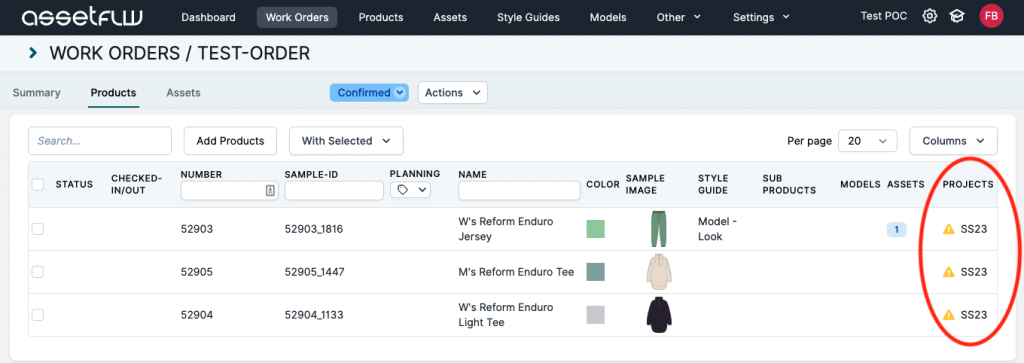Click the name W's Reform Enduro Jersey

[x=506, y=229]
